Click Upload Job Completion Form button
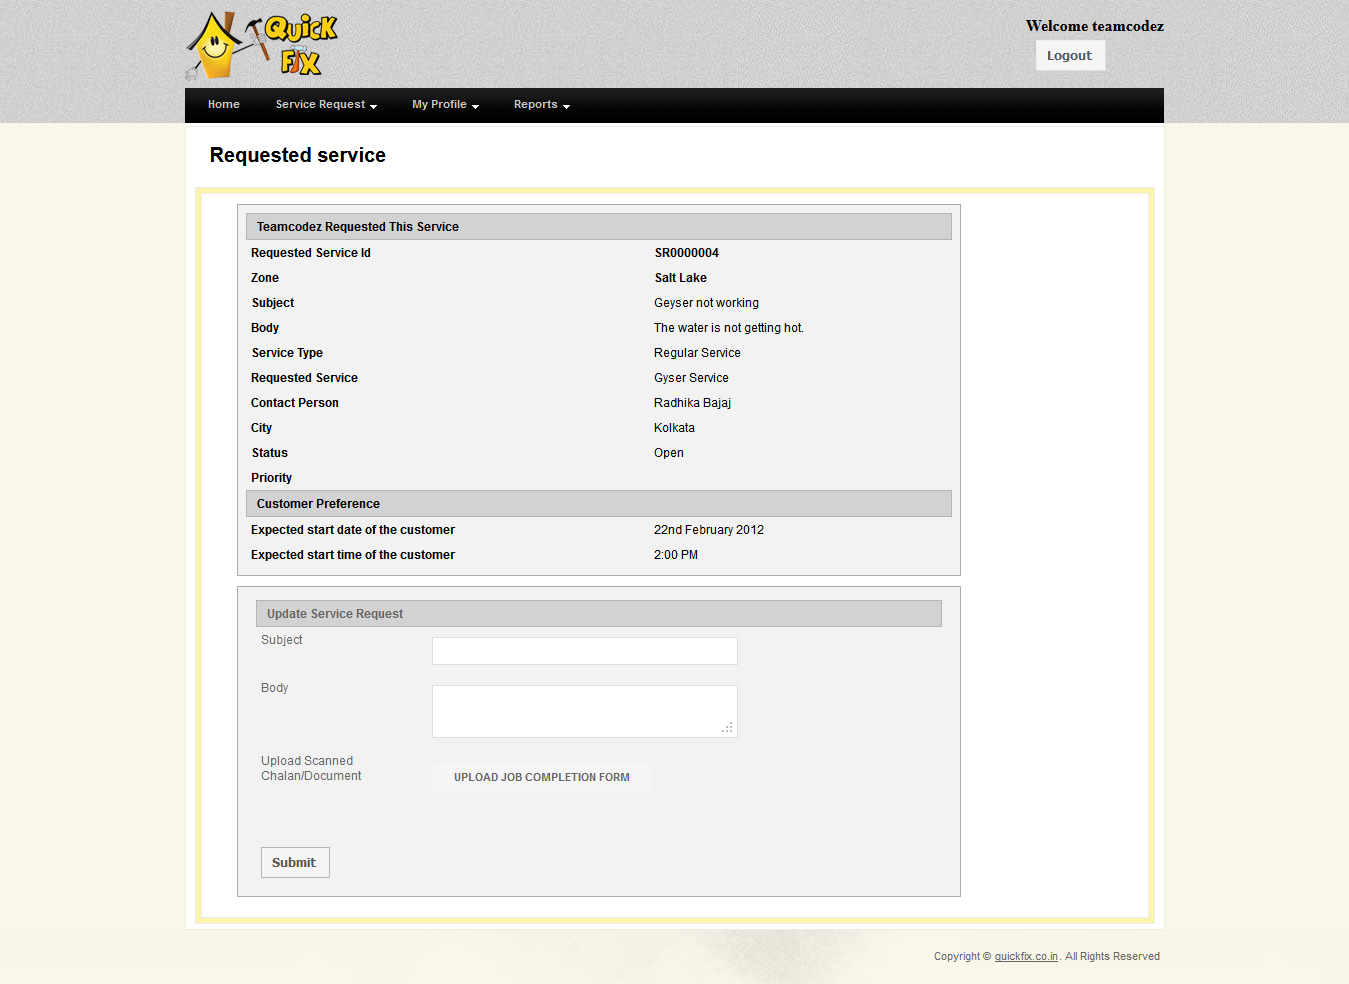Screen dimensions: 1349x984 542,778
